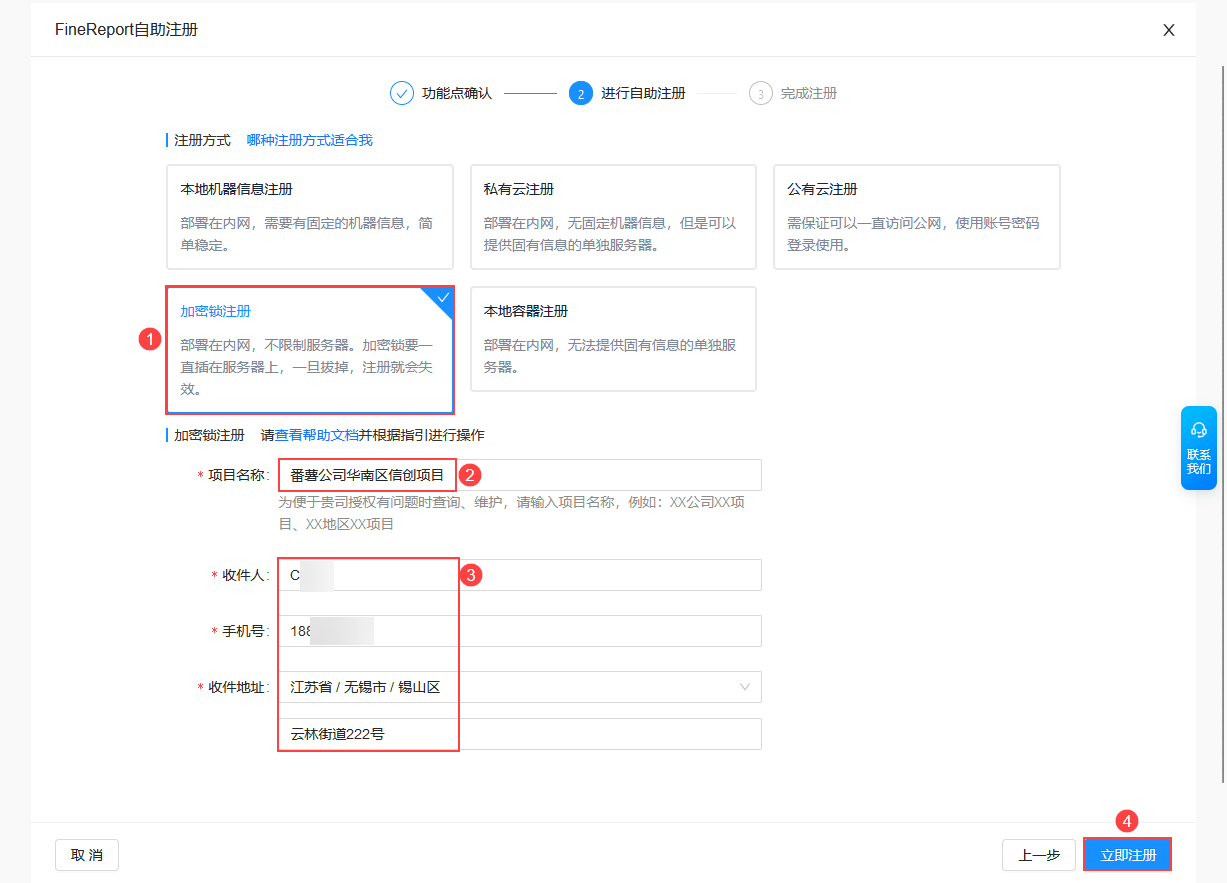Click the step 2 进行自助注册 circle icon
Image resolution: width=1227 pixels, height=883 pixels.
580,93
